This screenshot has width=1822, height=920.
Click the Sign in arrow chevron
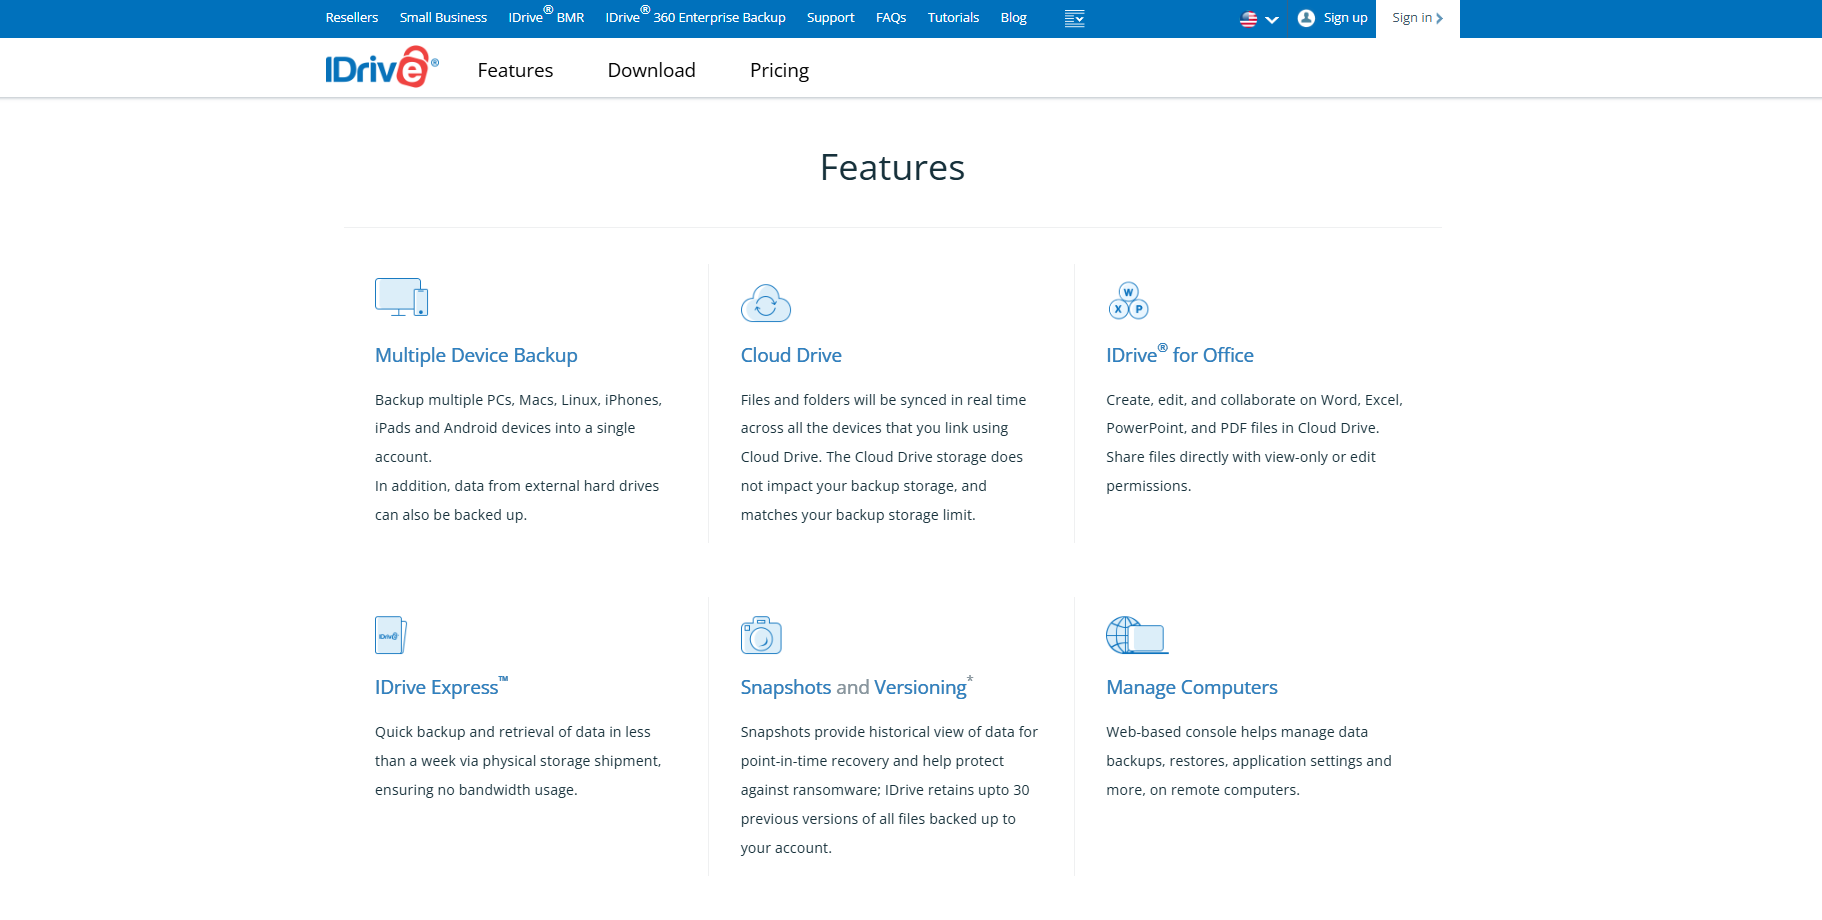coord(1440,18)
